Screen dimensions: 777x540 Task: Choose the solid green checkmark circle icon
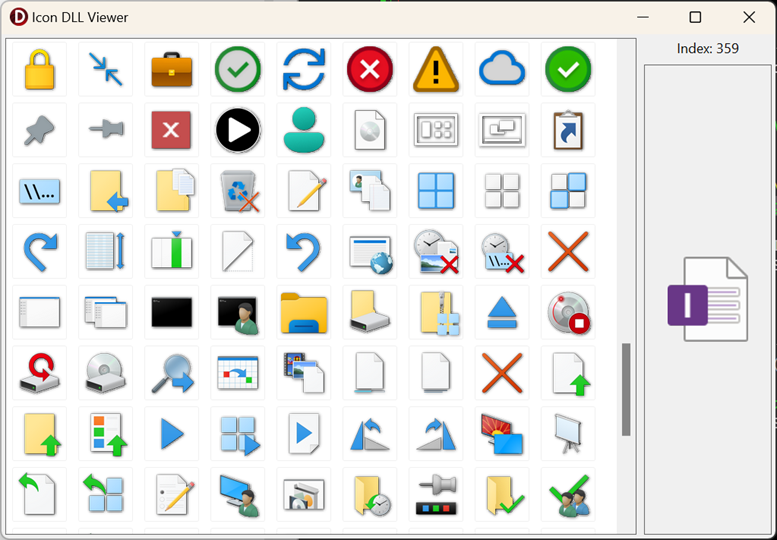(568, 69)
